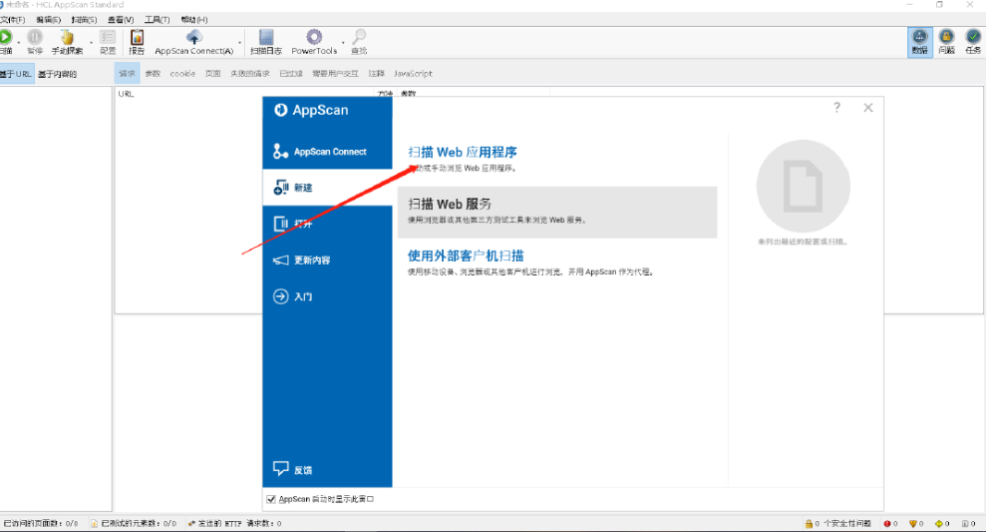Open Manual Explore (手动探索) hand icon
The width and height of the screenshot is (987, 532).
[x=67, y=38]
